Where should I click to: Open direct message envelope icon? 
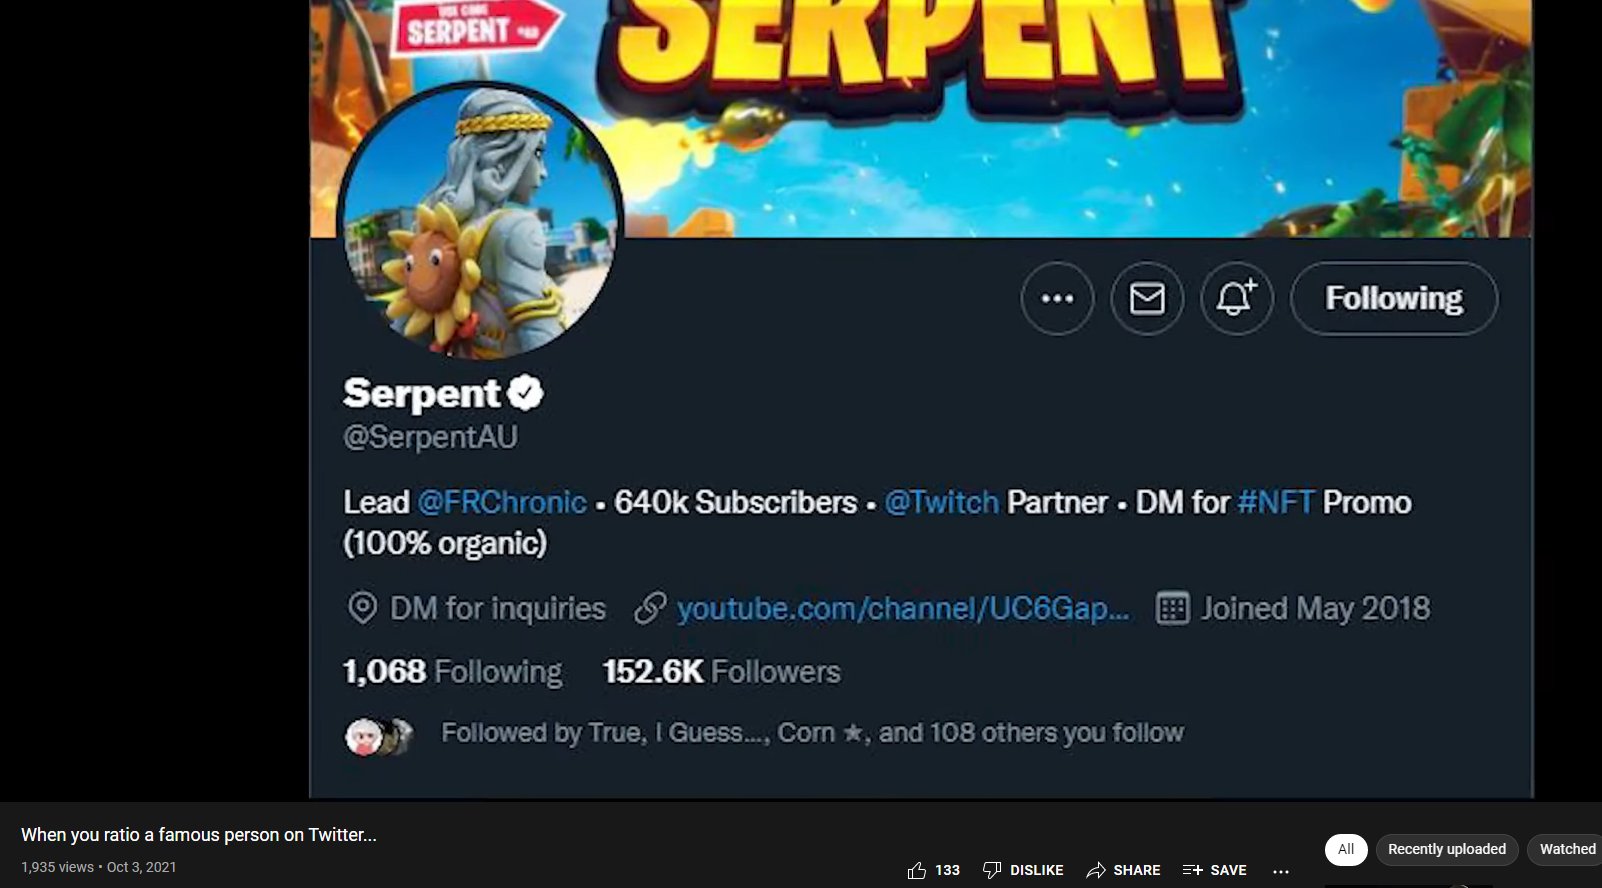[1147, 298]
